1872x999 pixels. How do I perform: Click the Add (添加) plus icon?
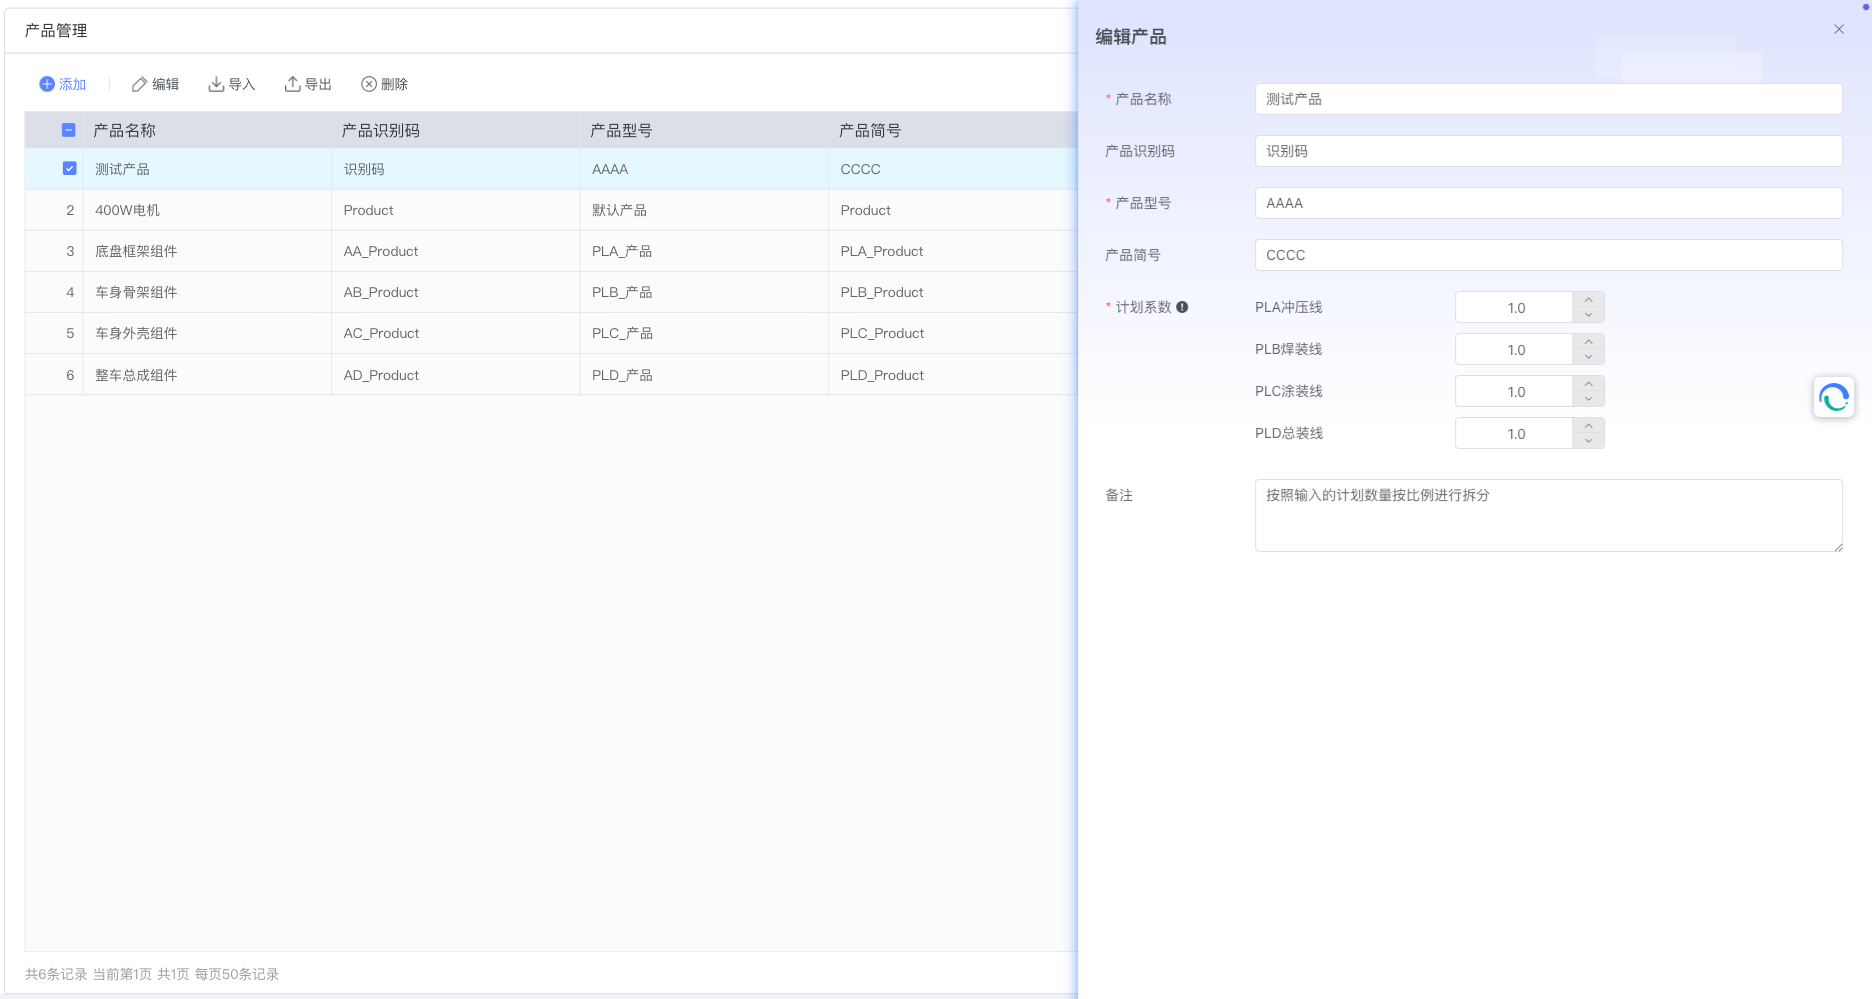pyautogui.click(x=47, y=84)
